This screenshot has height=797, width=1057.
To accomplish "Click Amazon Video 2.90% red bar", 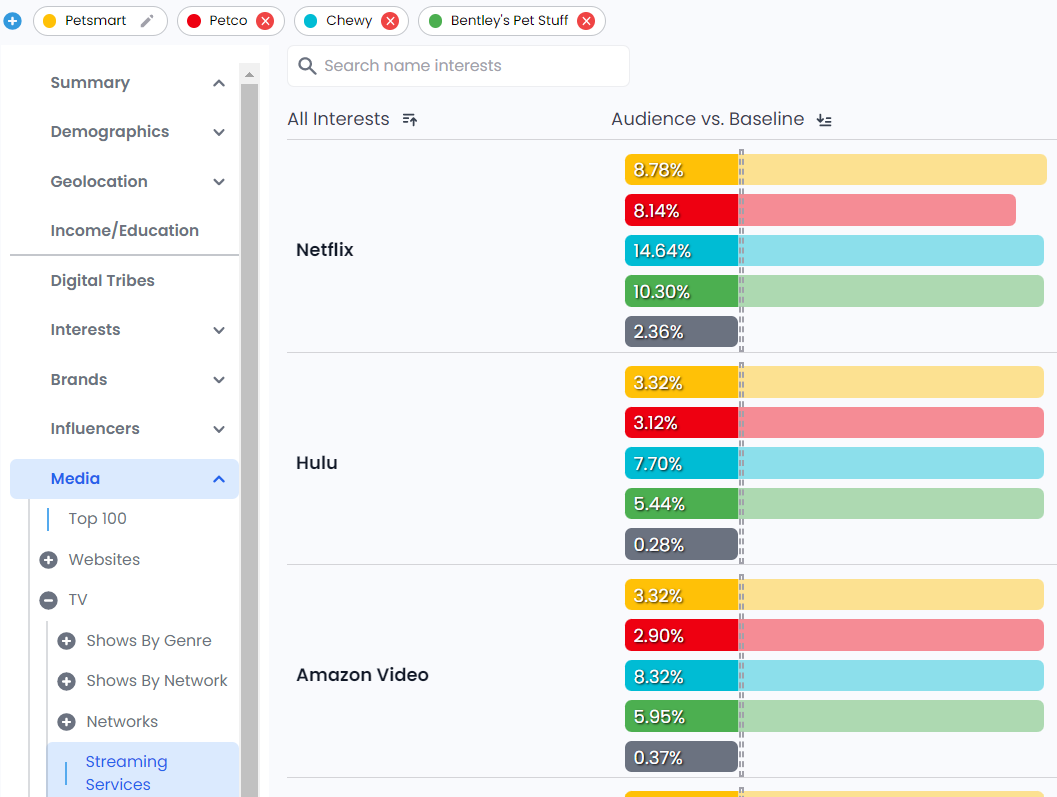I will pyautogui.click(x=835, y=635).
